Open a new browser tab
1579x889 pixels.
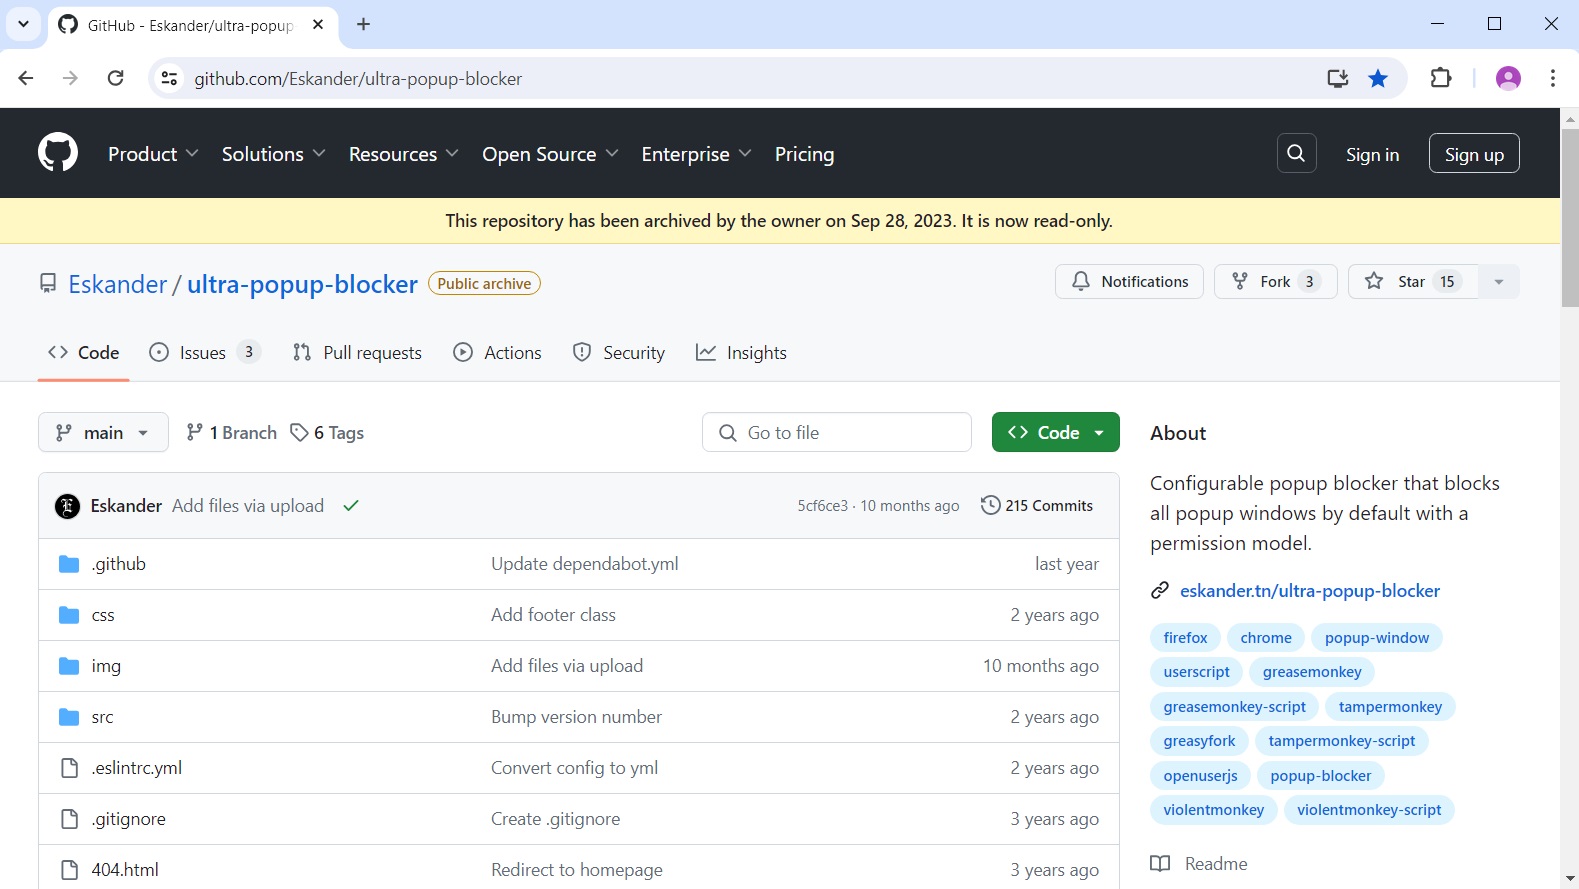(364, 24)
